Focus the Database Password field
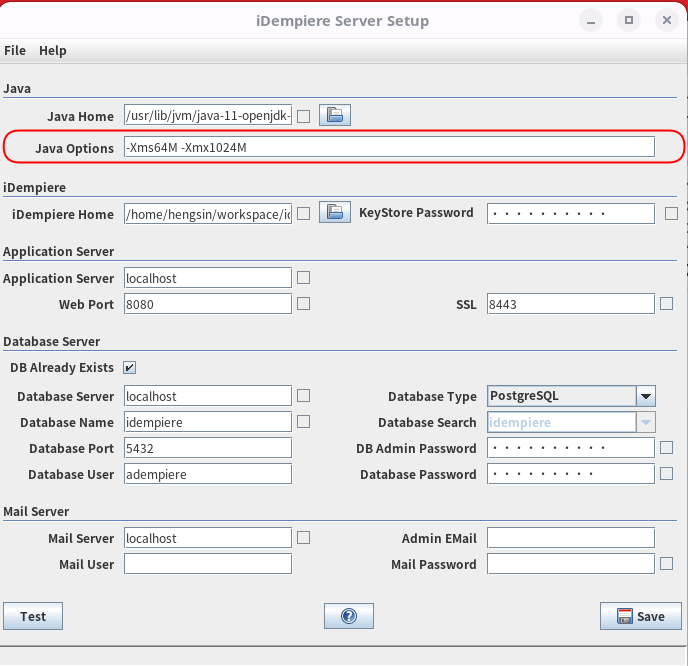This screenshot has width=688, height=666. tap(571, 474)
